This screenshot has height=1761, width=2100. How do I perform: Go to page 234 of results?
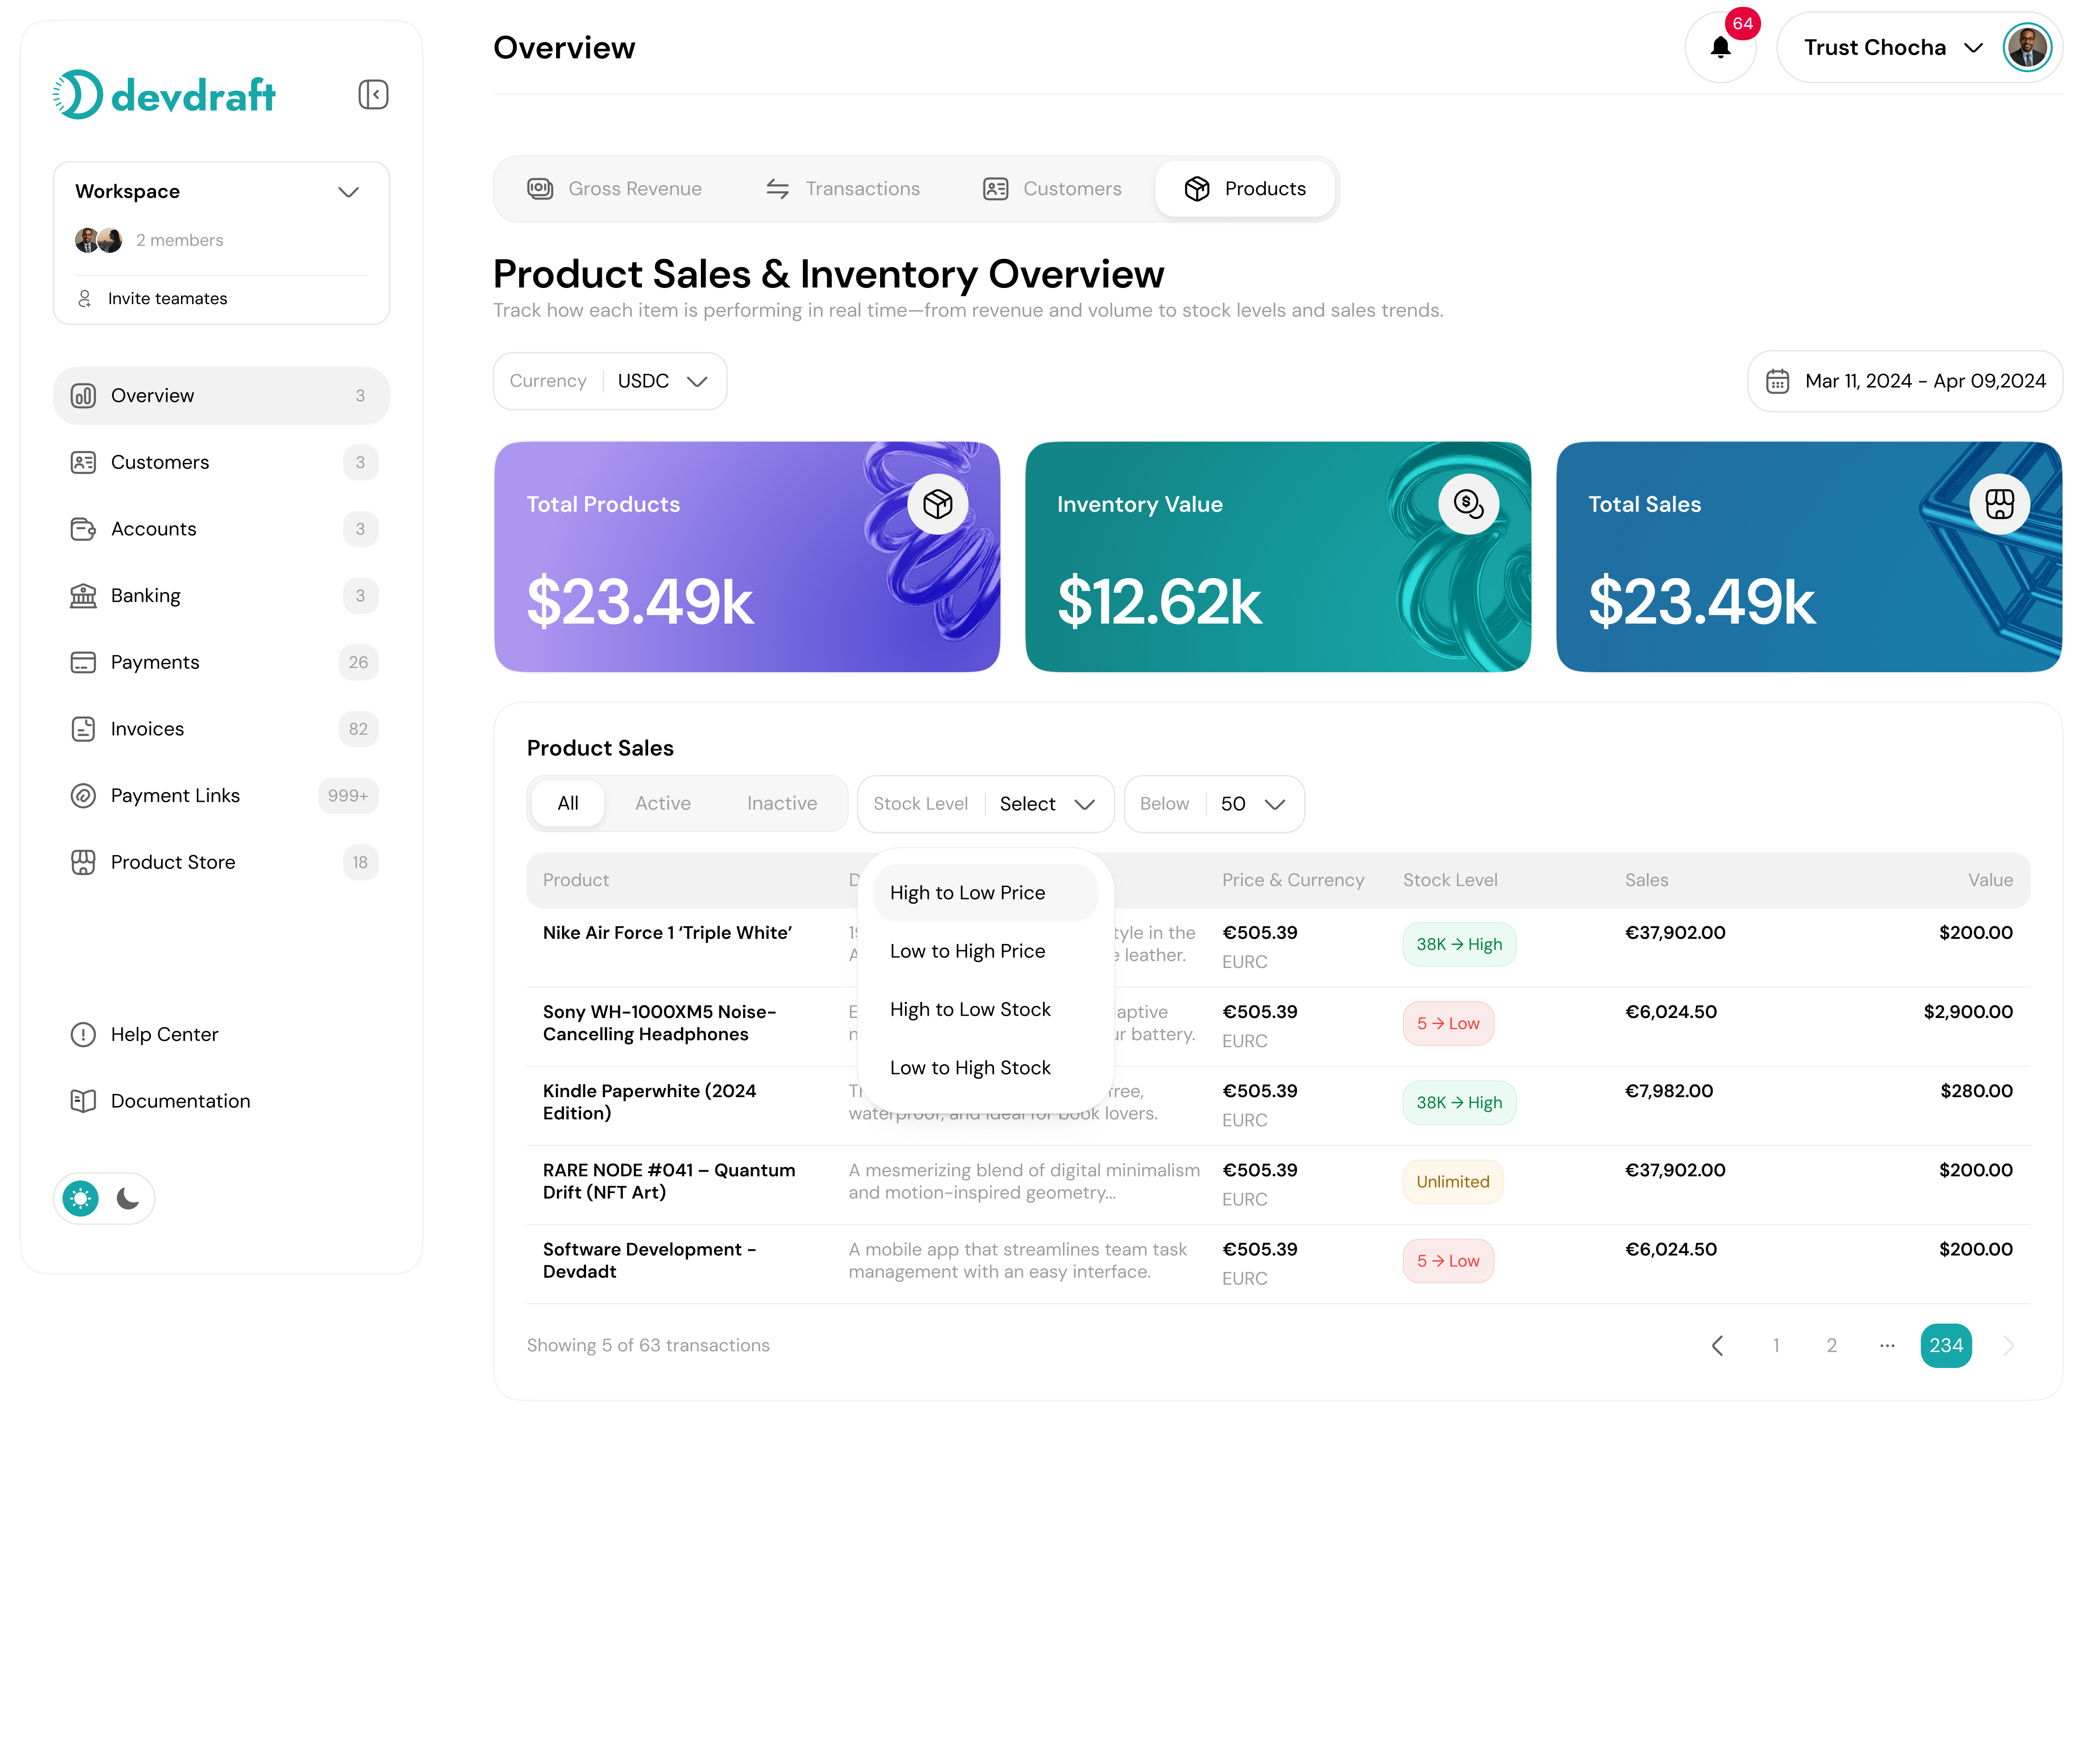pyautogui.click(x=1945, y=1345)
